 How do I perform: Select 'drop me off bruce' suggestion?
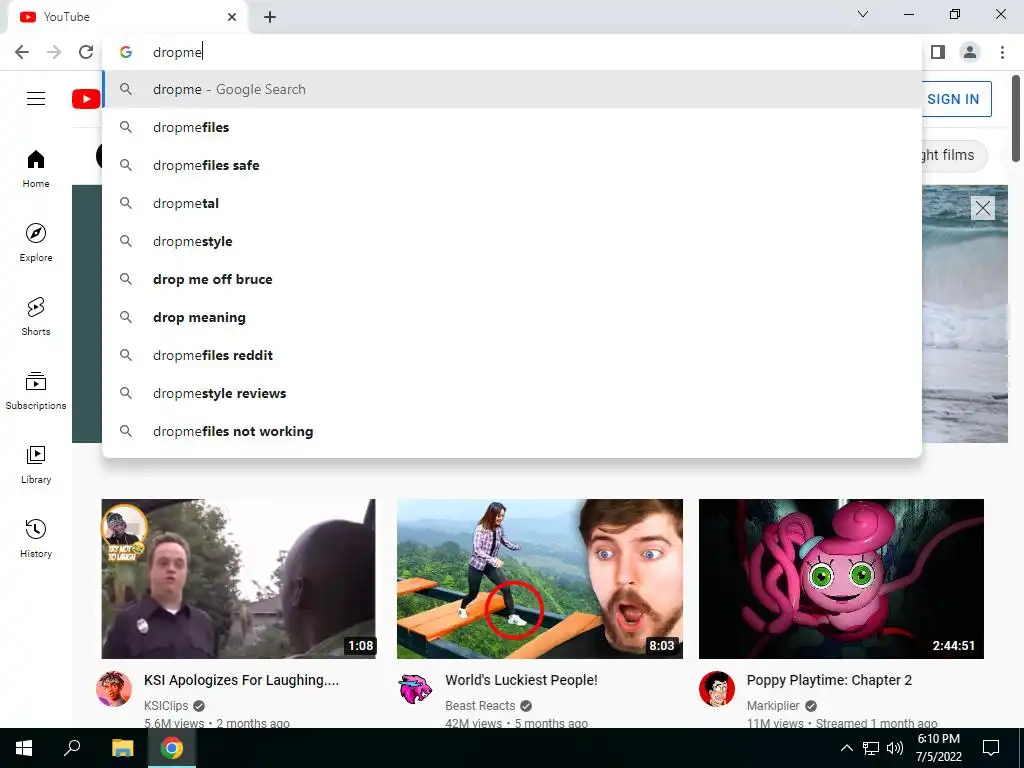pos(512,280)
